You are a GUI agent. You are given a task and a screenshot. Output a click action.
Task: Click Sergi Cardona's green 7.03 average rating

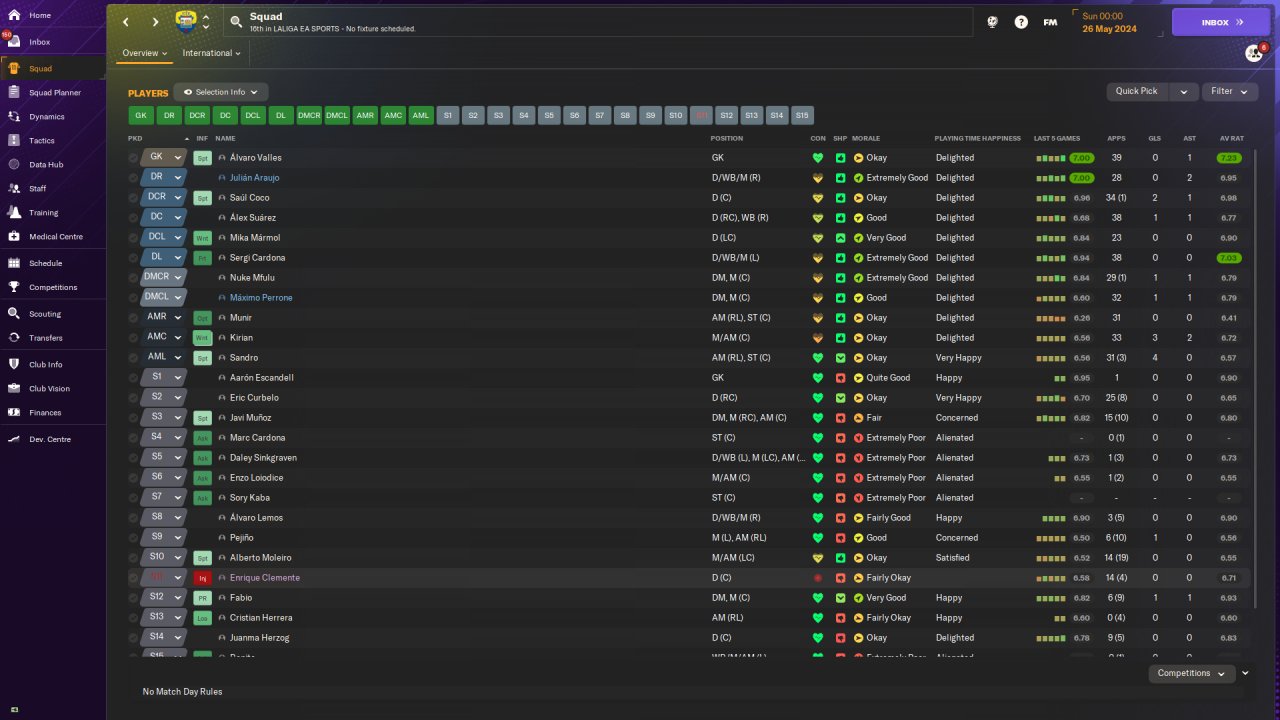coord(1229,258)
